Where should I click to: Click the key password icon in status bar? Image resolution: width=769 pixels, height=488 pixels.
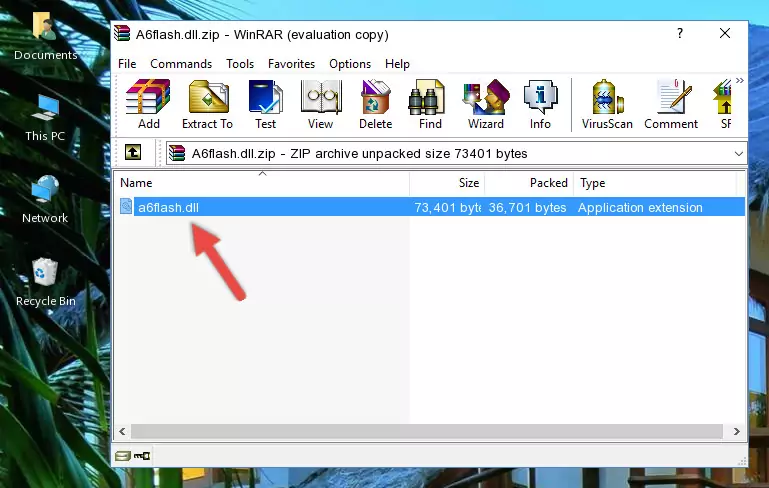(x=142, y=456)
